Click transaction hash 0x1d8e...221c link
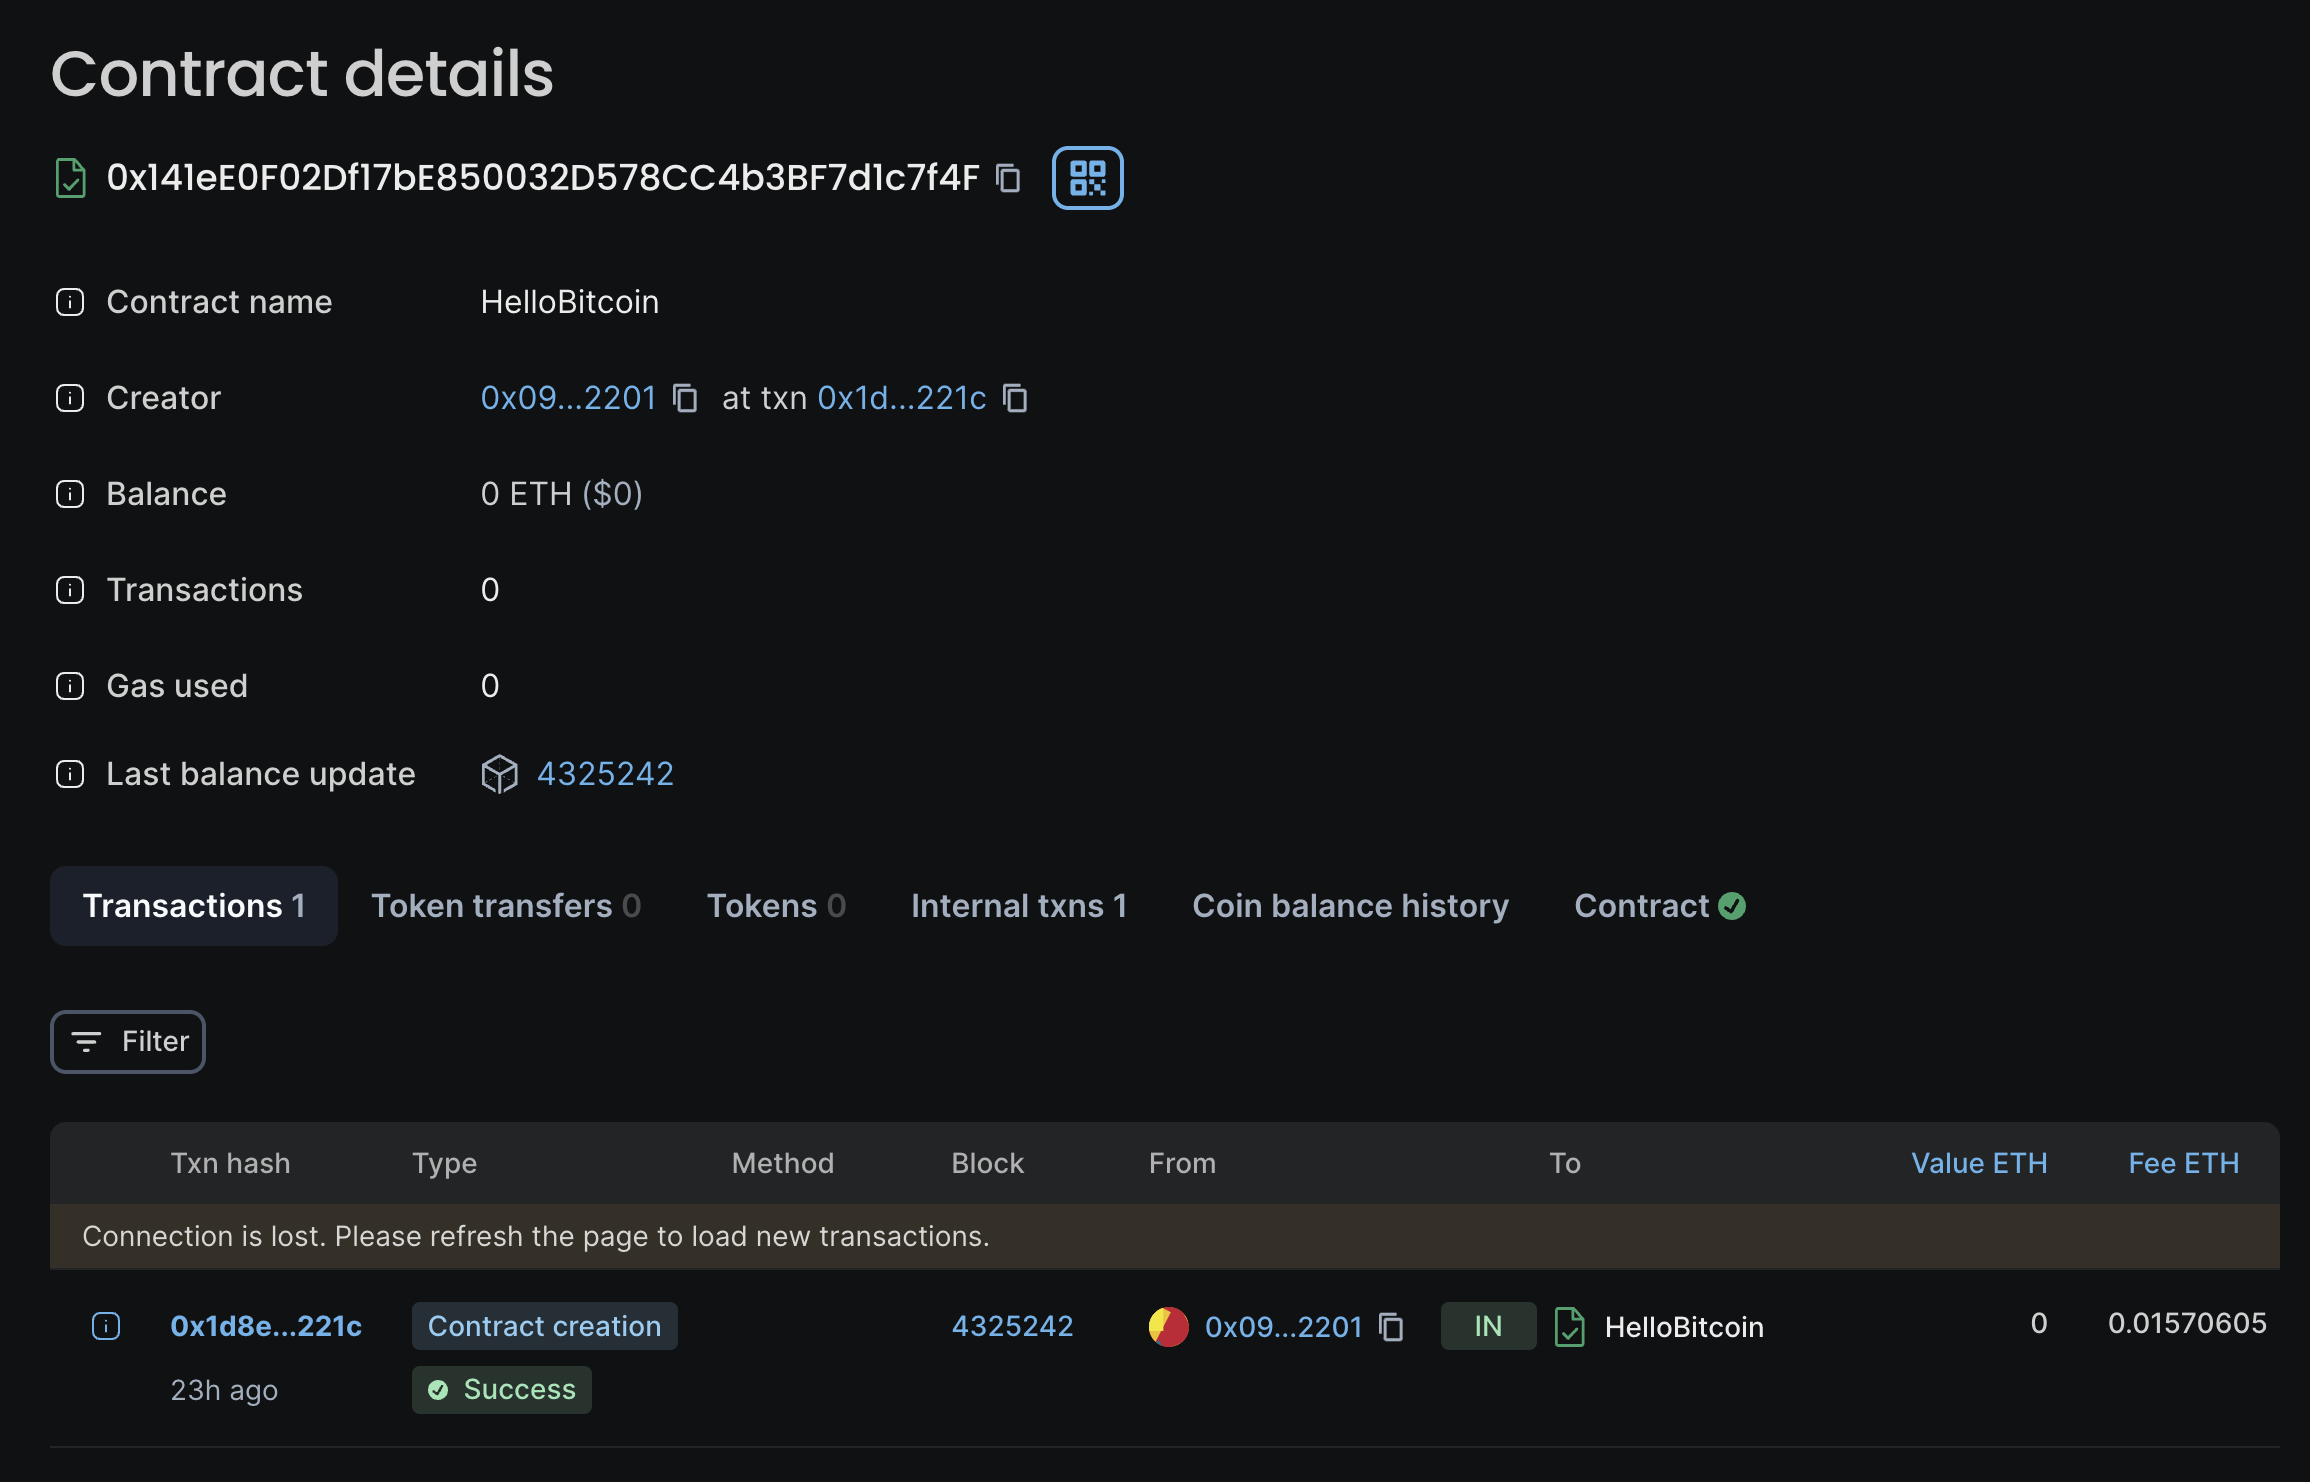This screenshot has width=2310, height=1482. pyautogui.click(x=266, y=1325)
